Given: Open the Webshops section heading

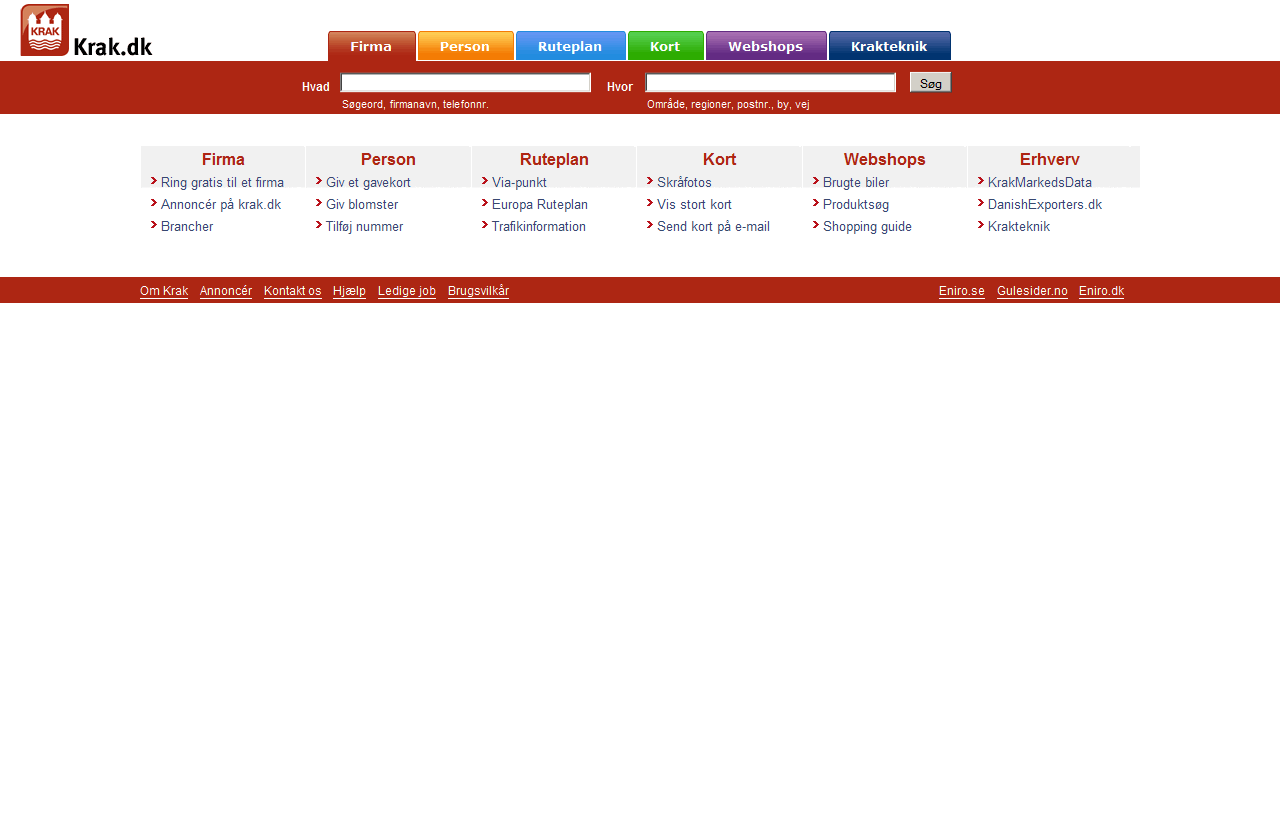Looking at the screenshot, I should 884,159.
